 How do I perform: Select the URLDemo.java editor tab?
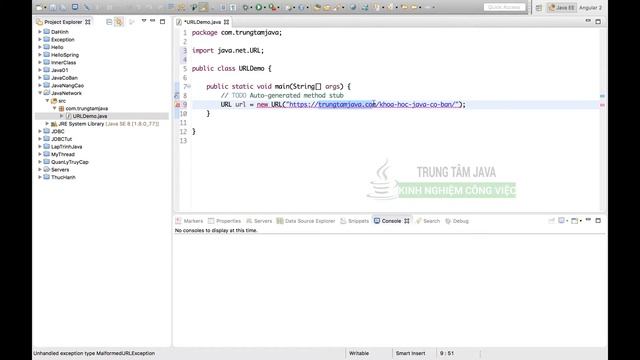(202, 22)
